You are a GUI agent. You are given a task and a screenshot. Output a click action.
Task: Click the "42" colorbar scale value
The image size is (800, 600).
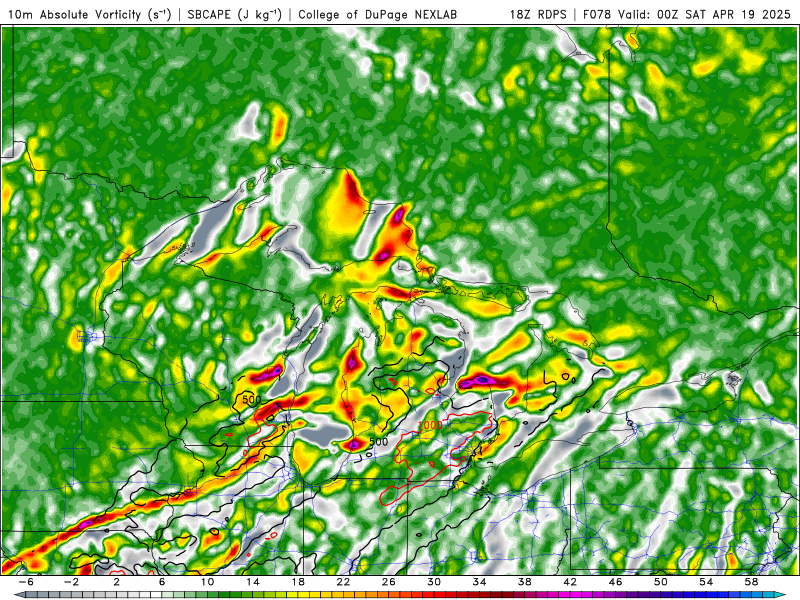tap(570, 582)
